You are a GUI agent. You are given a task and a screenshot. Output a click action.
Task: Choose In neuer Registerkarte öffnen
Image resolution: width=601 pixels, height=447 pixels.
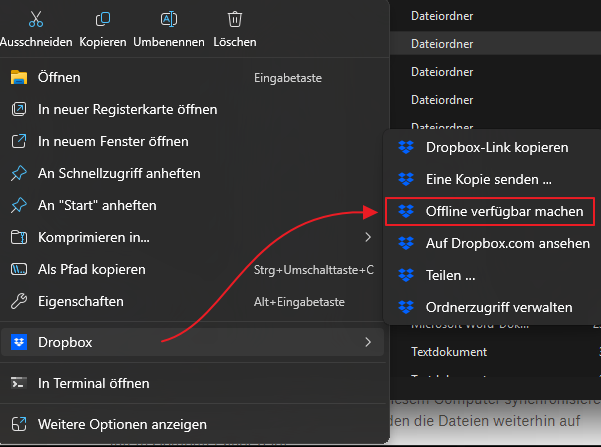click(127, 109)
